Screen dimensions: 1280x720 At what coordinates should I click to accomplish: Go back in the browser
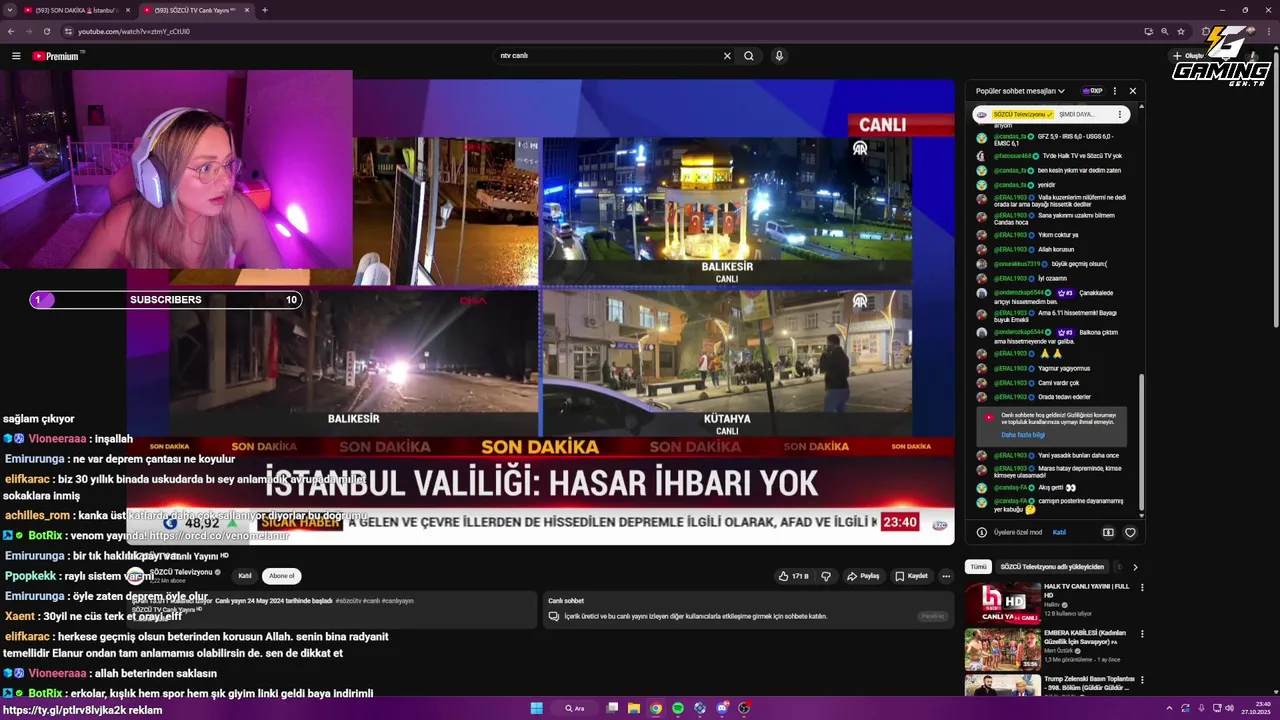click(11, 31)
